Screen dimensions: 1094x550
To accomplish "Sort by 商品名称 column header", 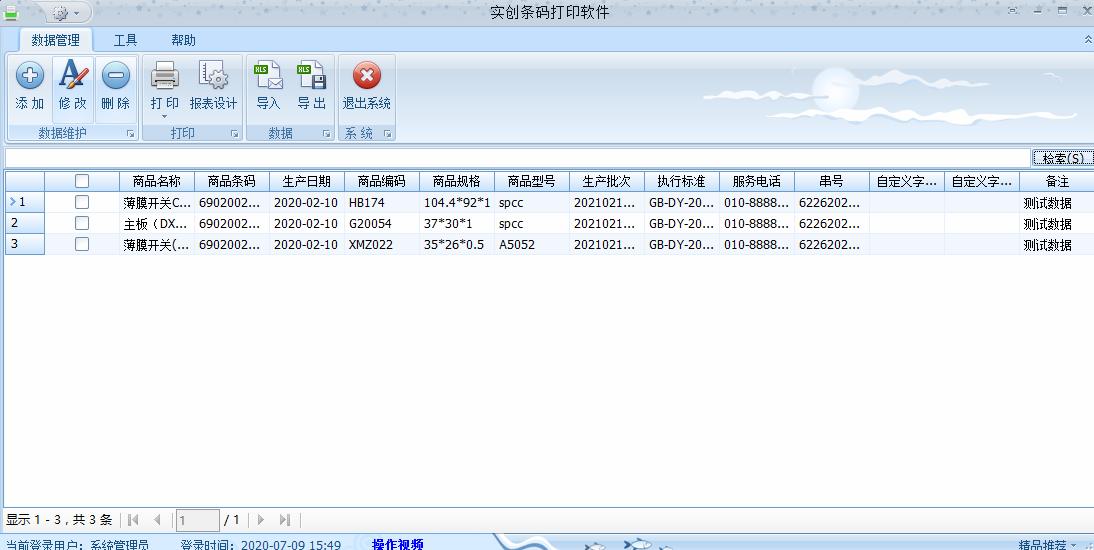I will click(x=157, y=181).
